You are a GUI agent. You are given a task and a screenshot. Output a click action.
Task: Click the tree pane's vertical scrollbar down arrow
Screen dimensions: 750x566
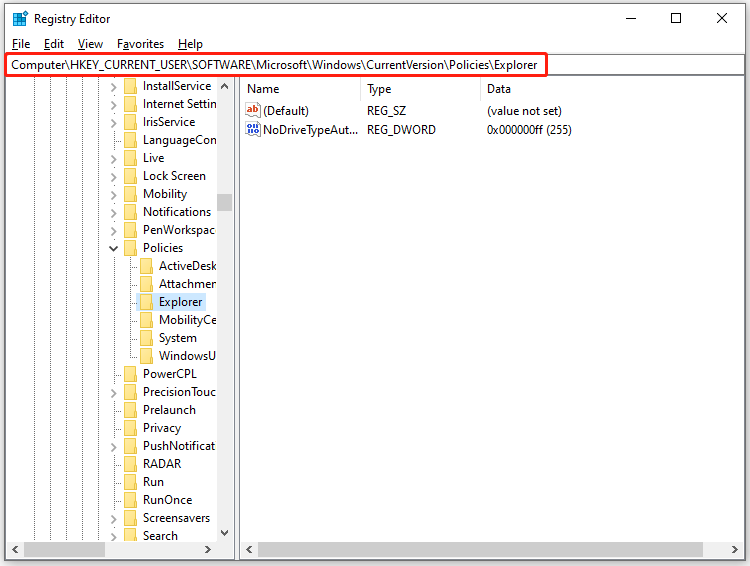click(224, 534)
